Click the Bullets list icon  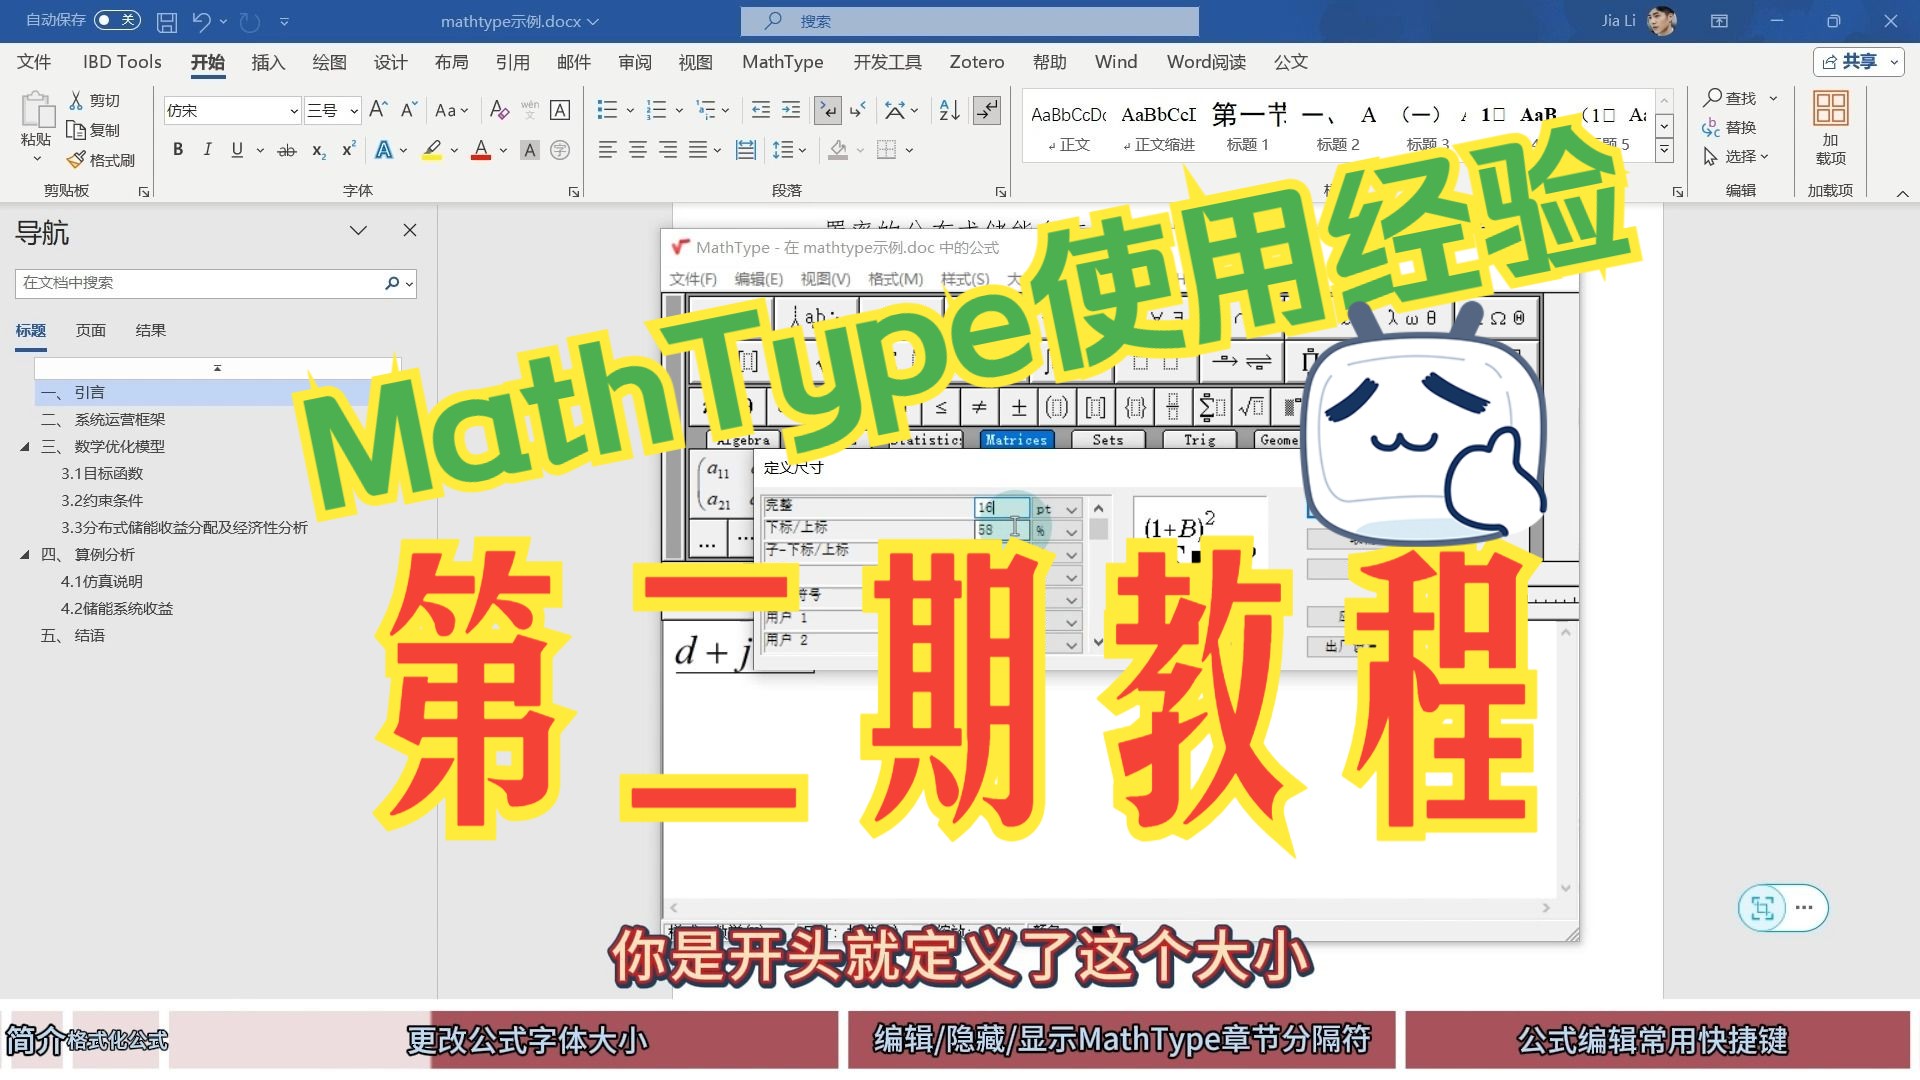tap(607, 110)
